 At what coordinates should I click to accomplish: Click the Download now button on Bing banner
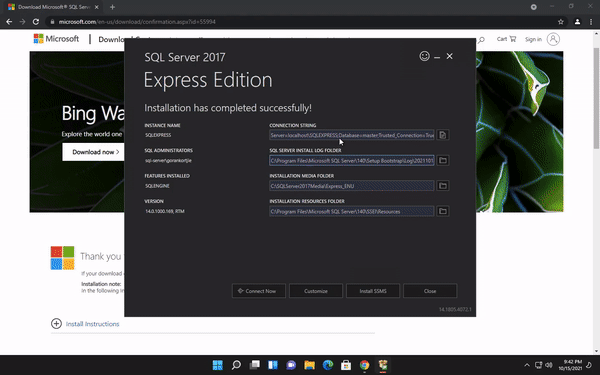[93, 152]
